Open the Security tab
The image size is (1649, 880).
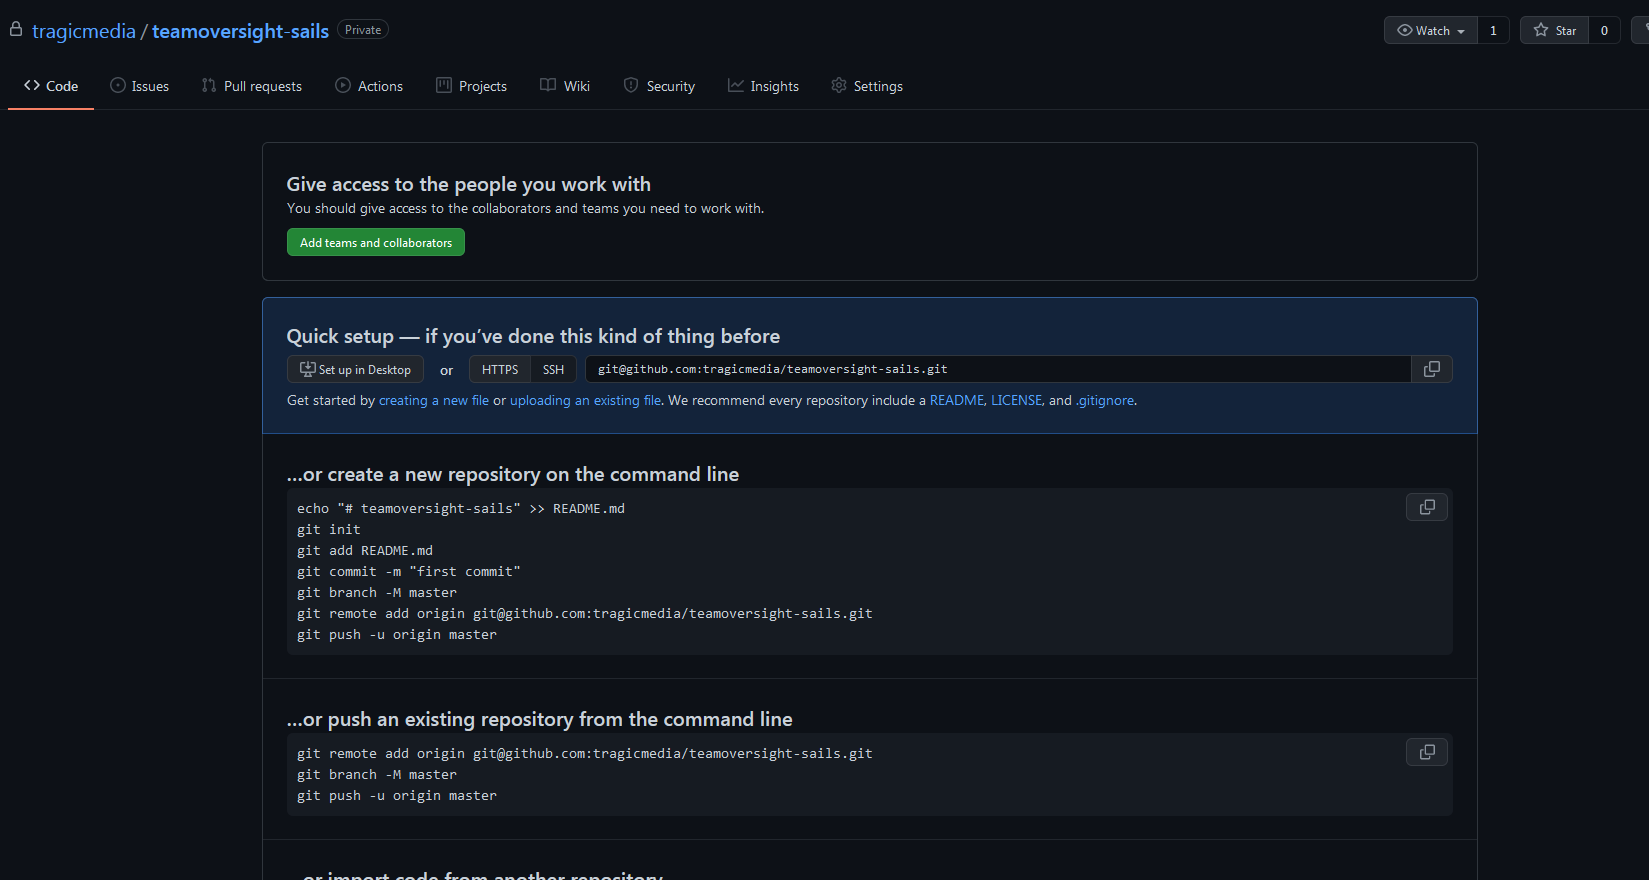[x=659, y=86]
